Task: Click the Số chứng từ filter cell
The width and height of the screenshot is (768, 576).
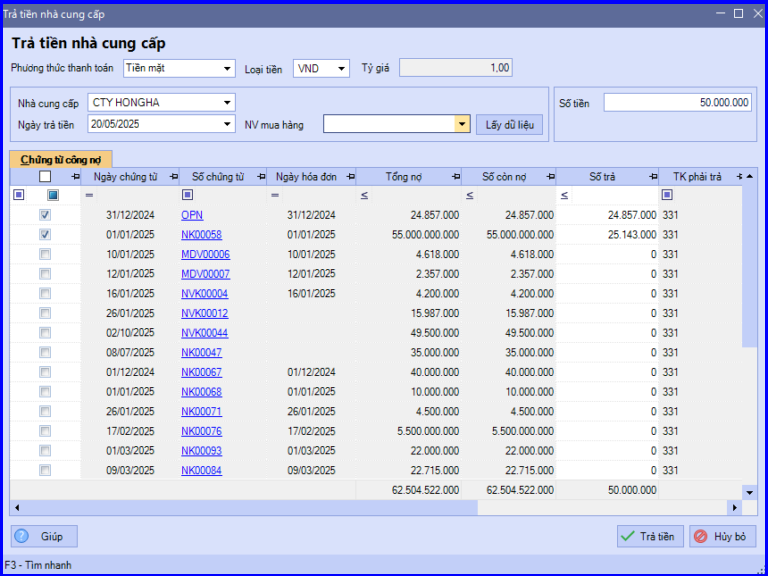Action: [x=223, y=195]
